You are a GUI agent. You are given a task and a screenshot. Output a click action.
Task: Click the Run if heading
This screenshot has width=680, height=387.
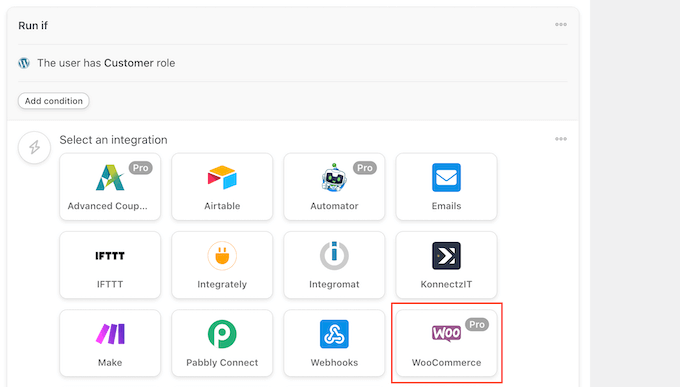point(33,26)
